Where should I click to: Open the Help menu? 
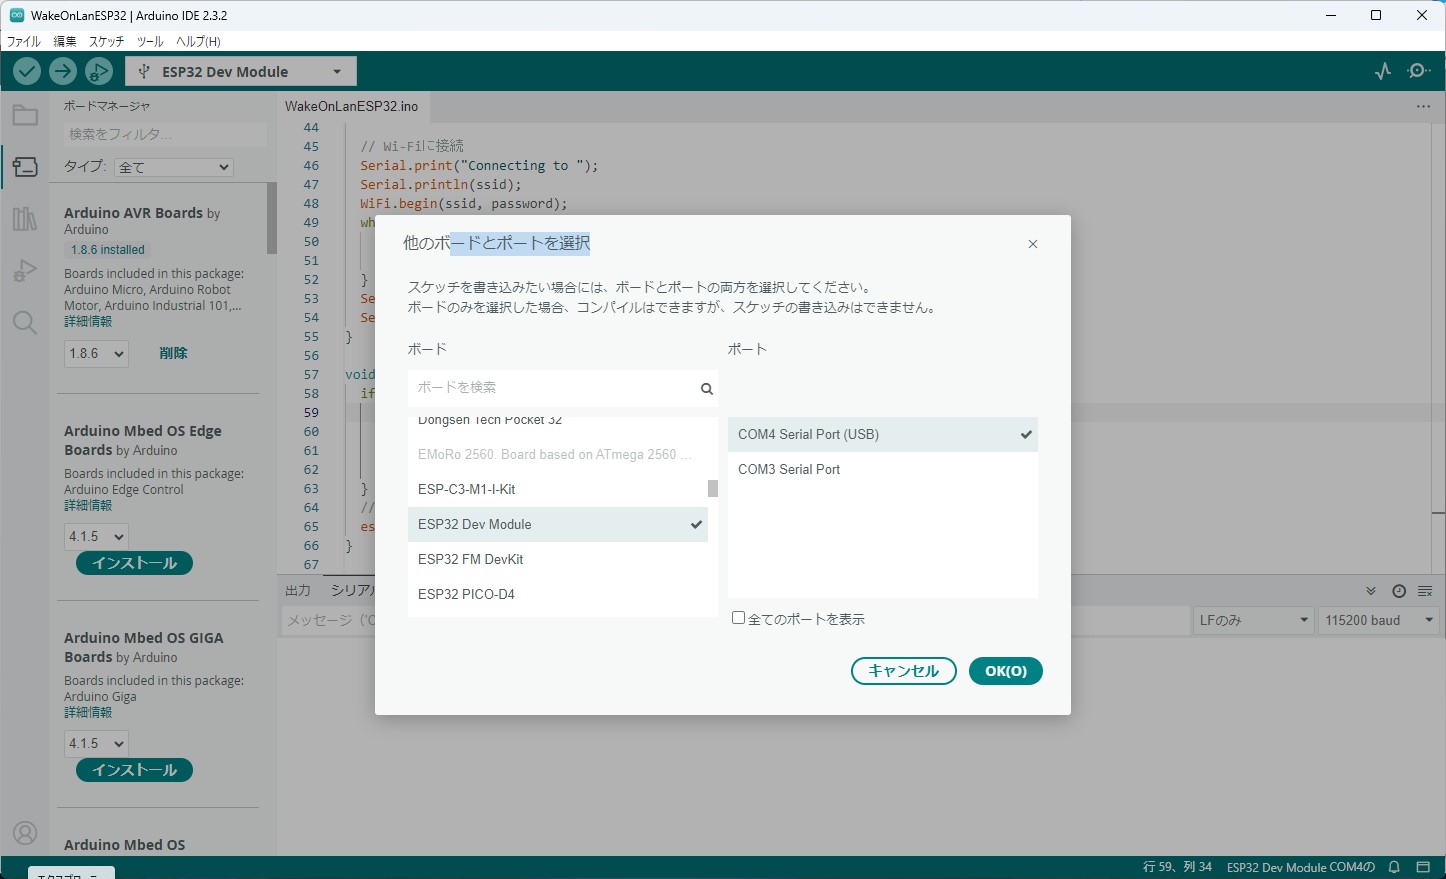point(198,41)
